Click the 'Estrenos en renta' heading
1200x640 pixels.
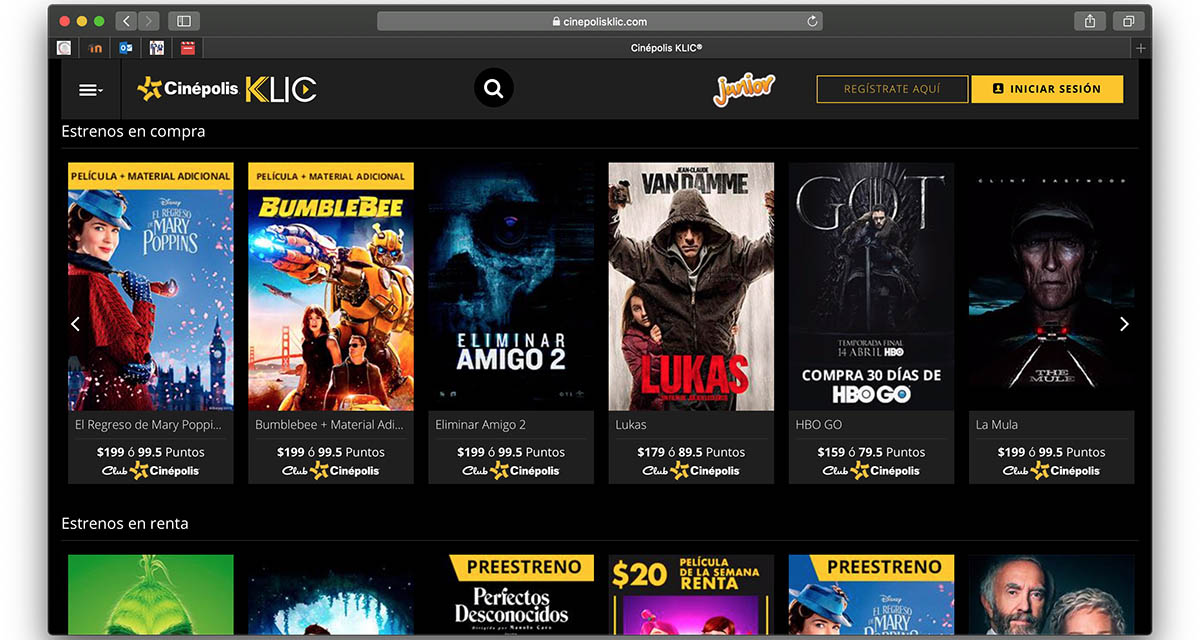125,523
